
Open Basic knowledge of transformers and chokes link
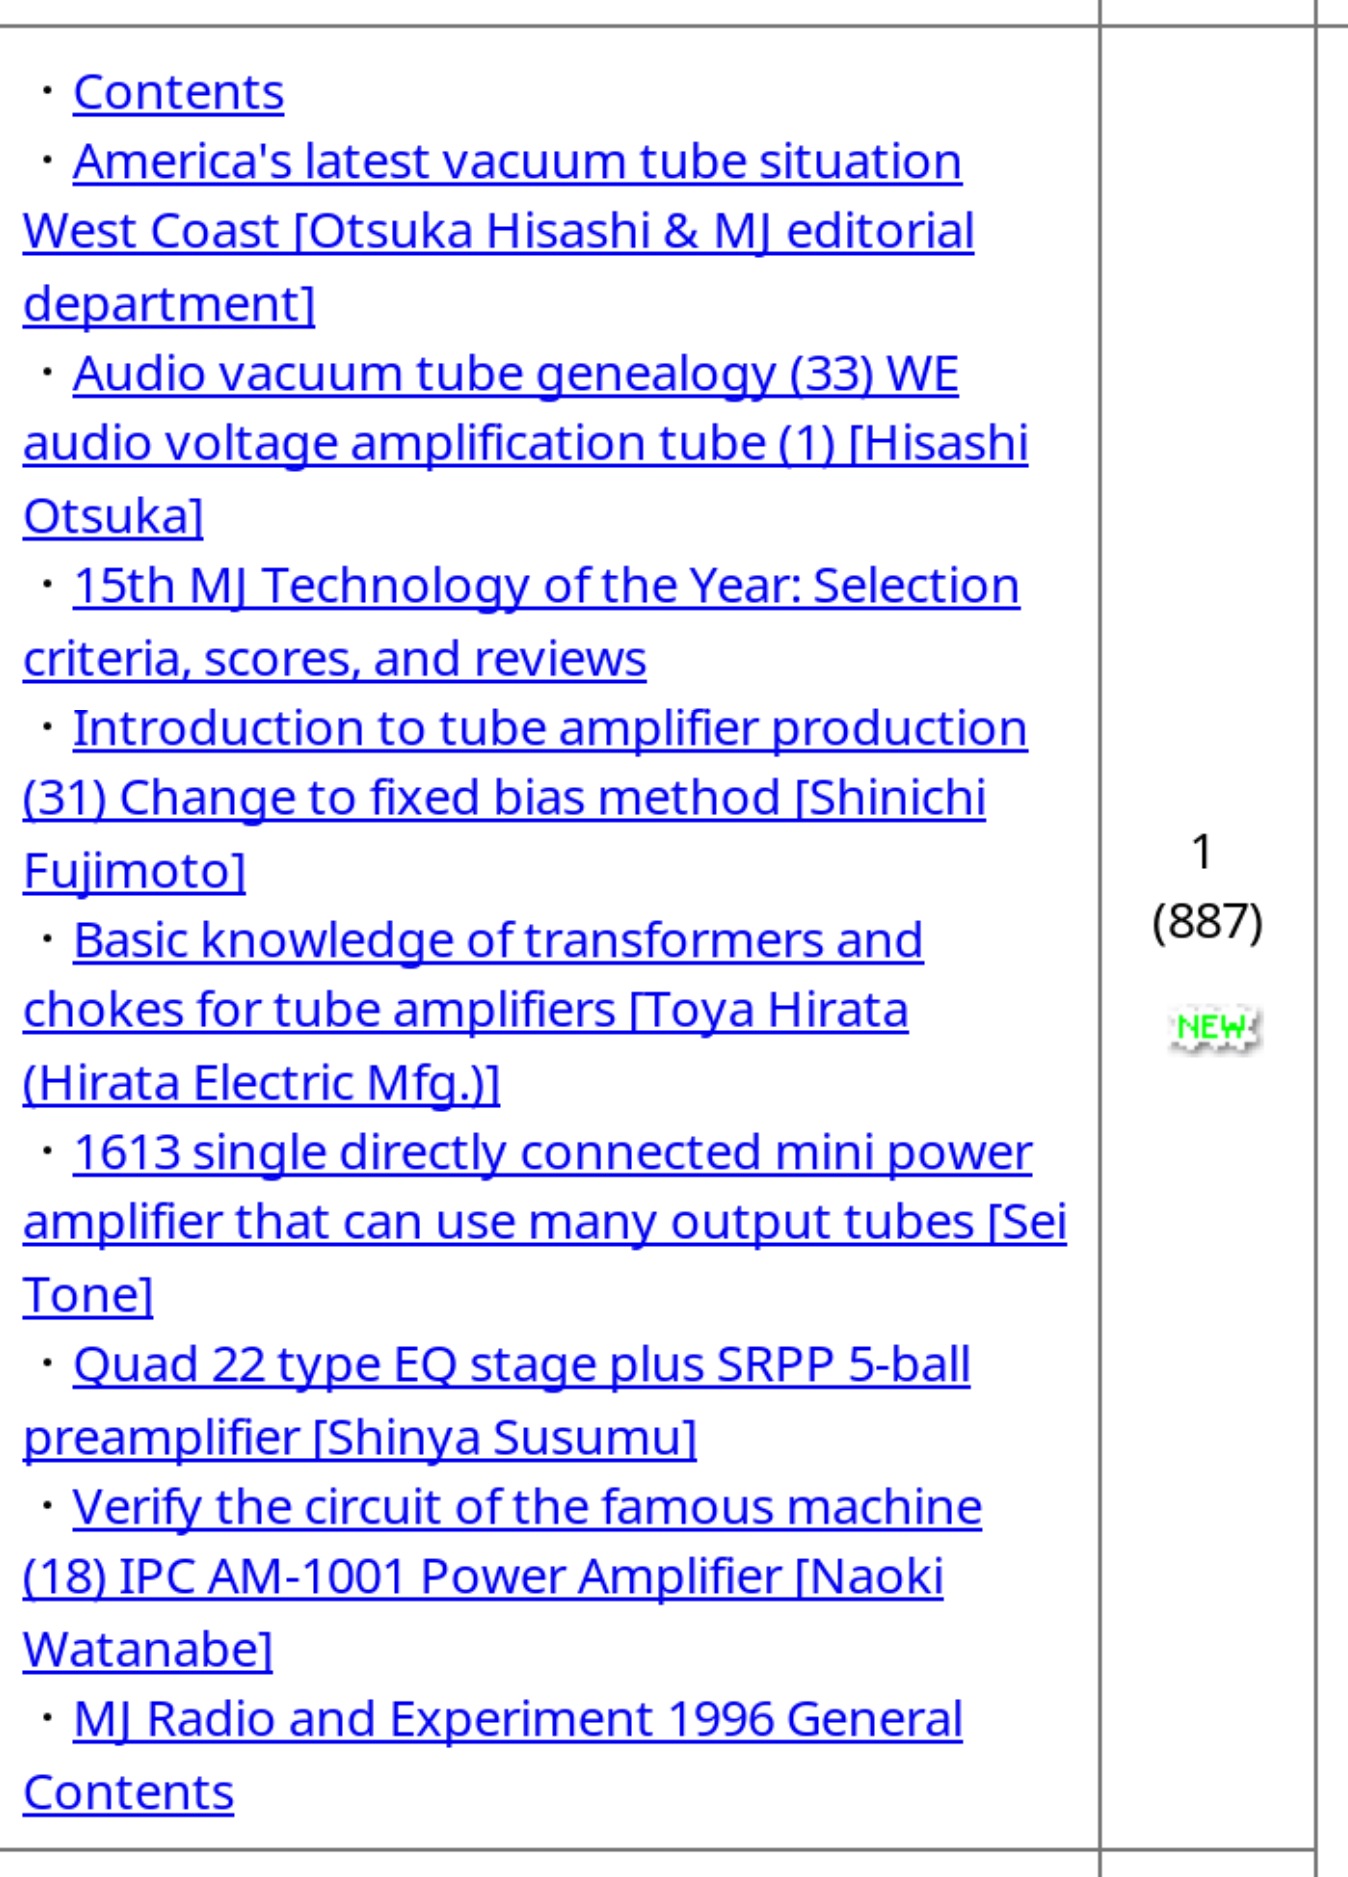pos(498,940)
